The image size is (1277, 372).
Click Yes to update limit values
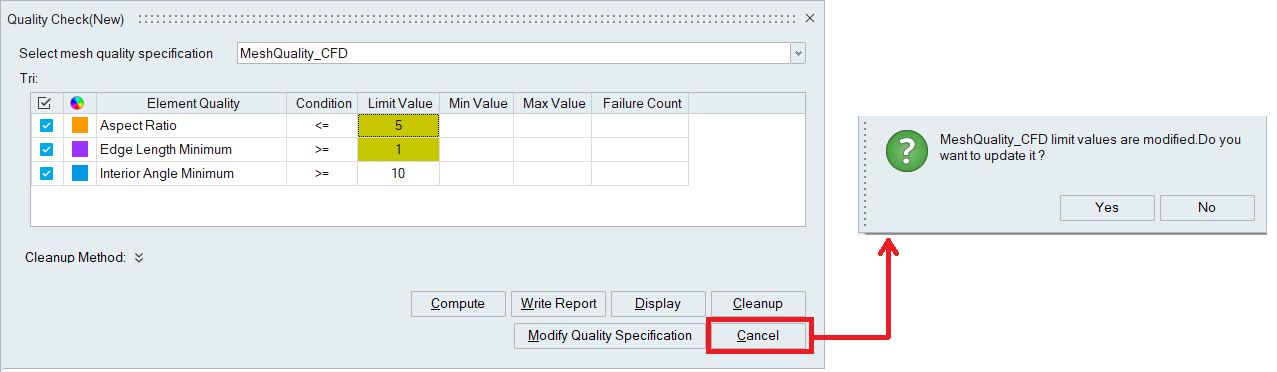pyautogui.click(x=1107, y=208)
